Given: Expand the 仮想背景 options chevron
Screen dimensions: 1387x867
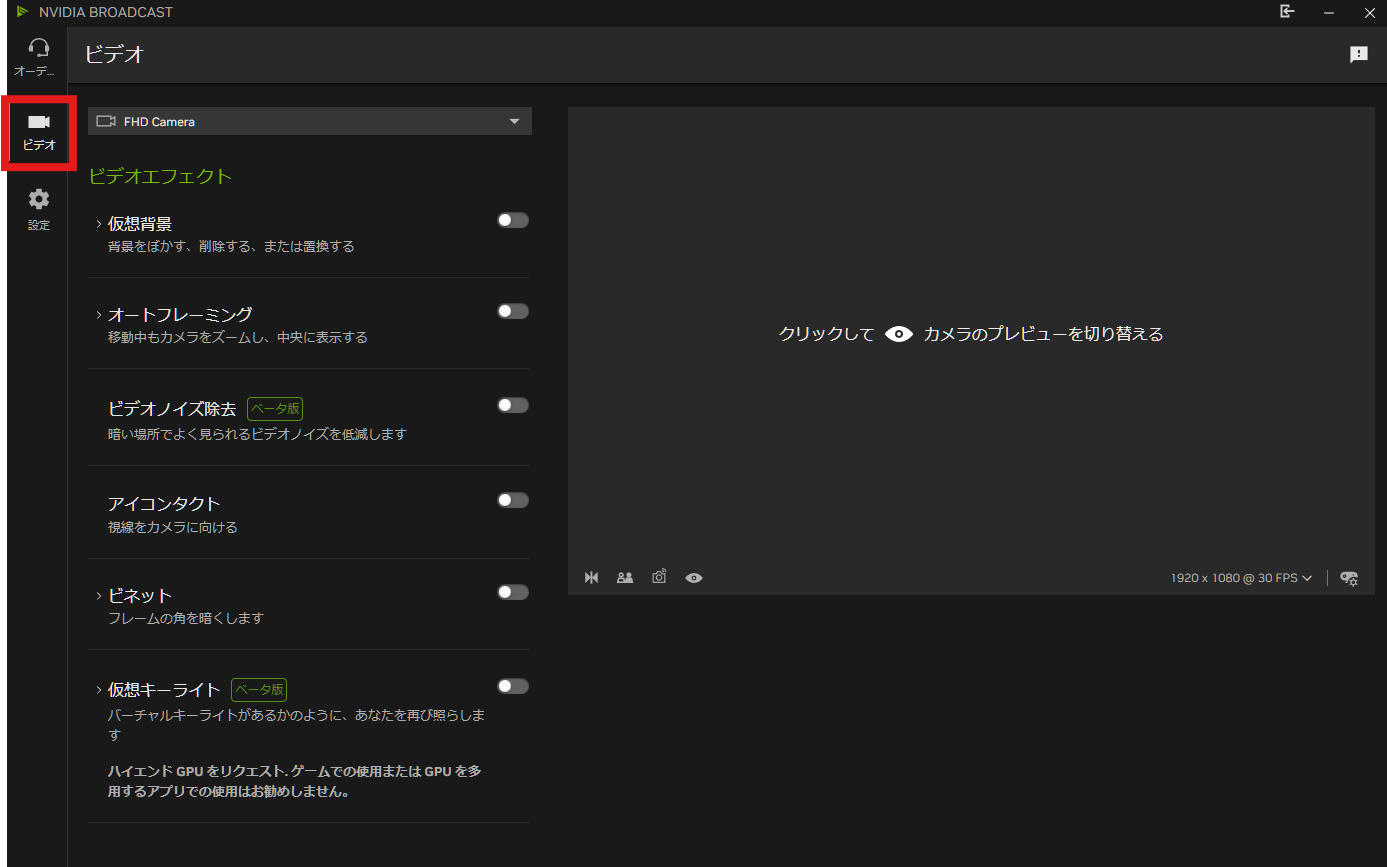Looking at the screenshot, I should click(x=98, y=224).
